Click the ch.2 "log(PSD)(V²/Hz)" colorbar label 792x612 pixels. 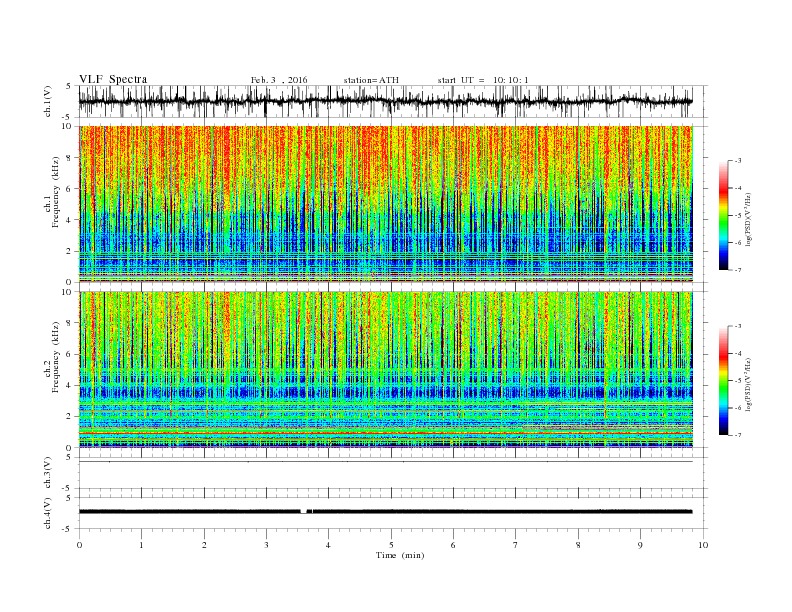click(749, 384)
